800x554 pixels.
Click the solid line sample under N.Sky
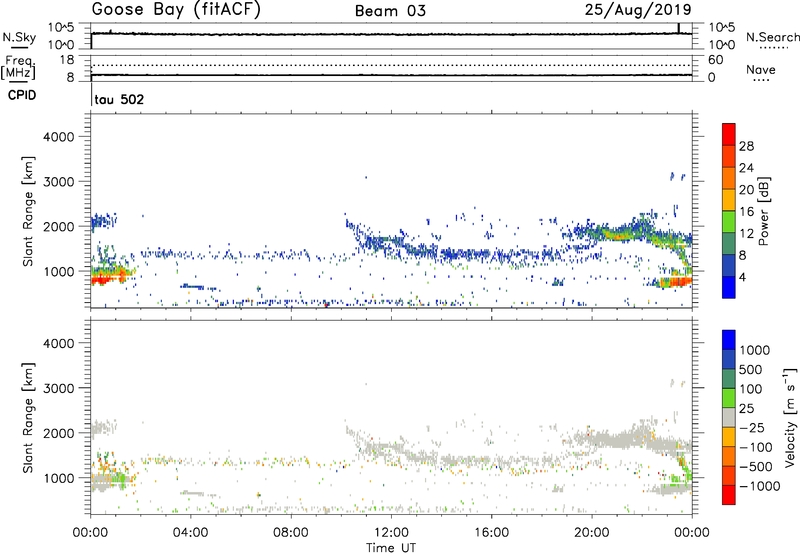pyautogui.click(x=18, y=47)
